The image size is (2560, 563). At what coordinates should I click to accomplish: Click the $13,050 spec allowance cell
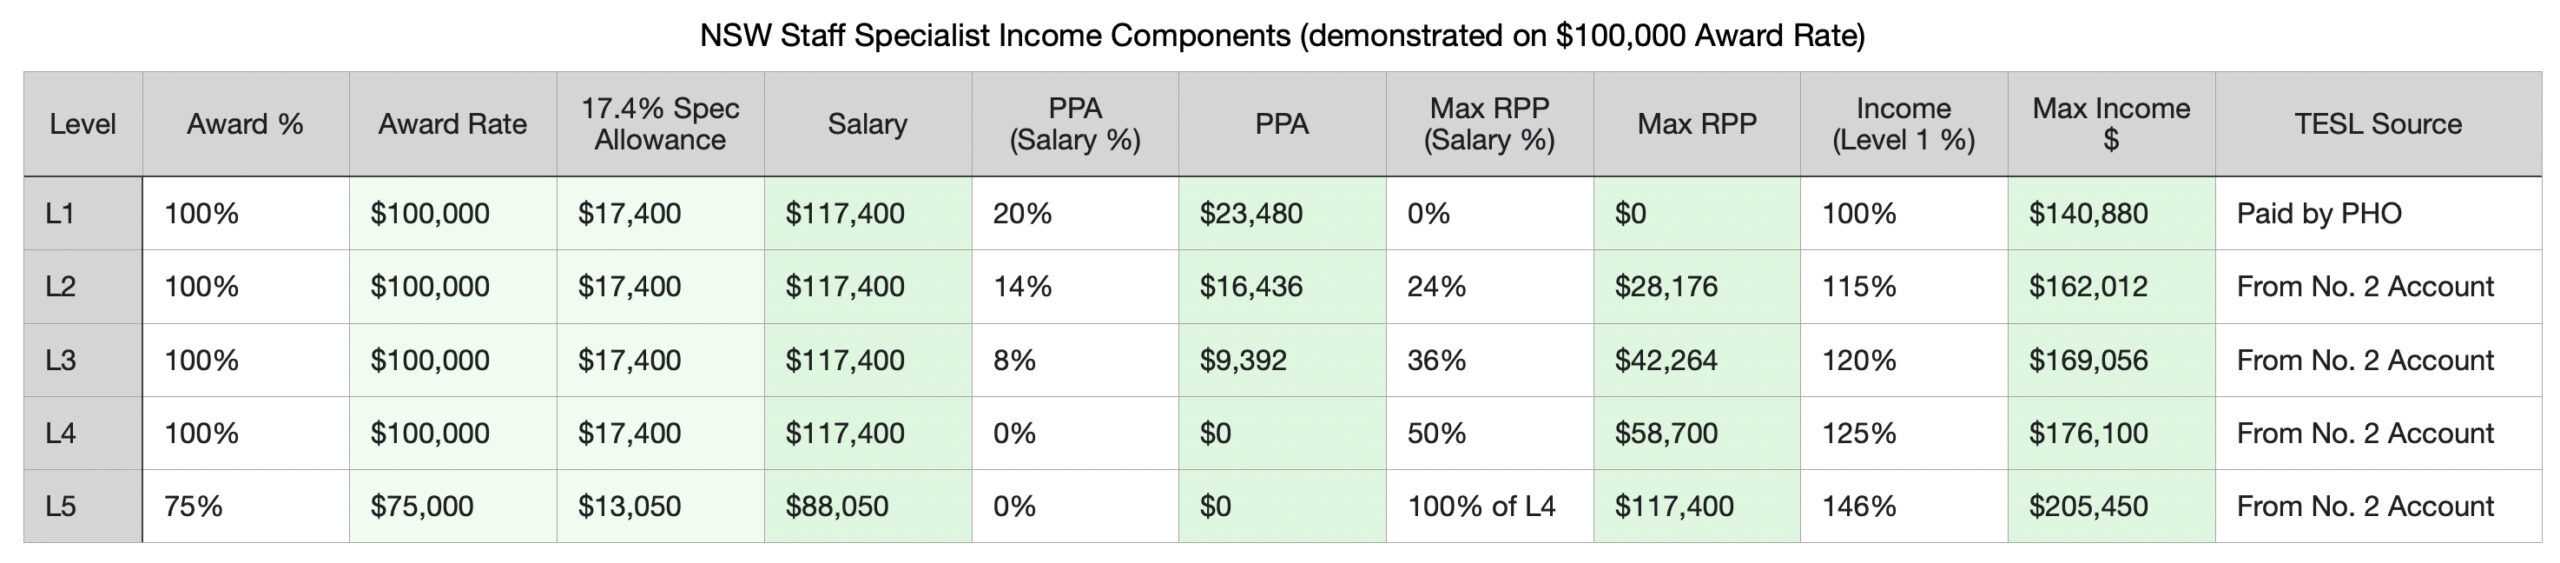pos(629,506)
